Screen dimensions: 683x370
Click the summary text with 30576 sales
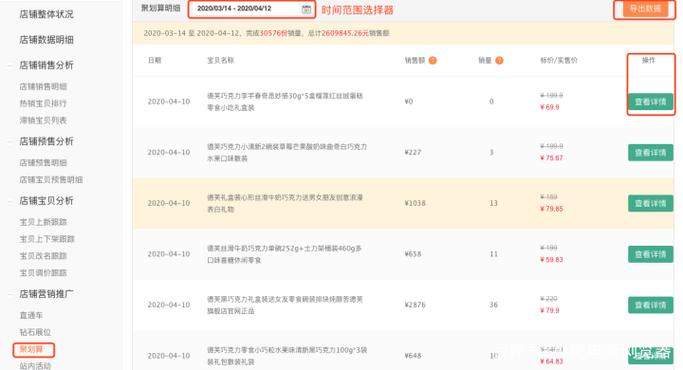point(267,33)
